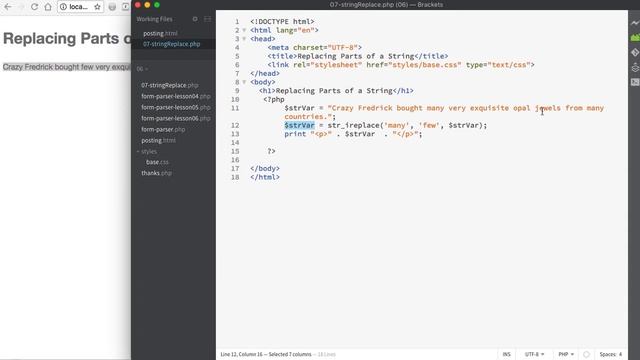Open base.css under styles folder
Screen dimensions: 640x360
(157, 162)
